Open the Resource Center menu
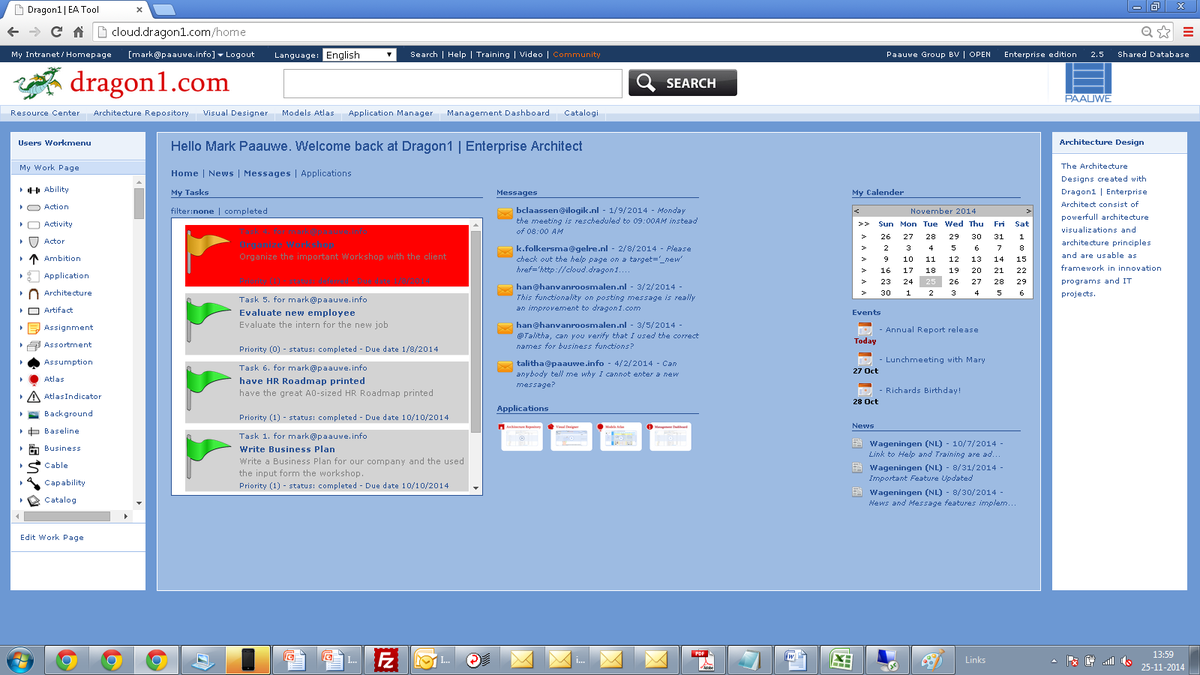 (45, 113)
